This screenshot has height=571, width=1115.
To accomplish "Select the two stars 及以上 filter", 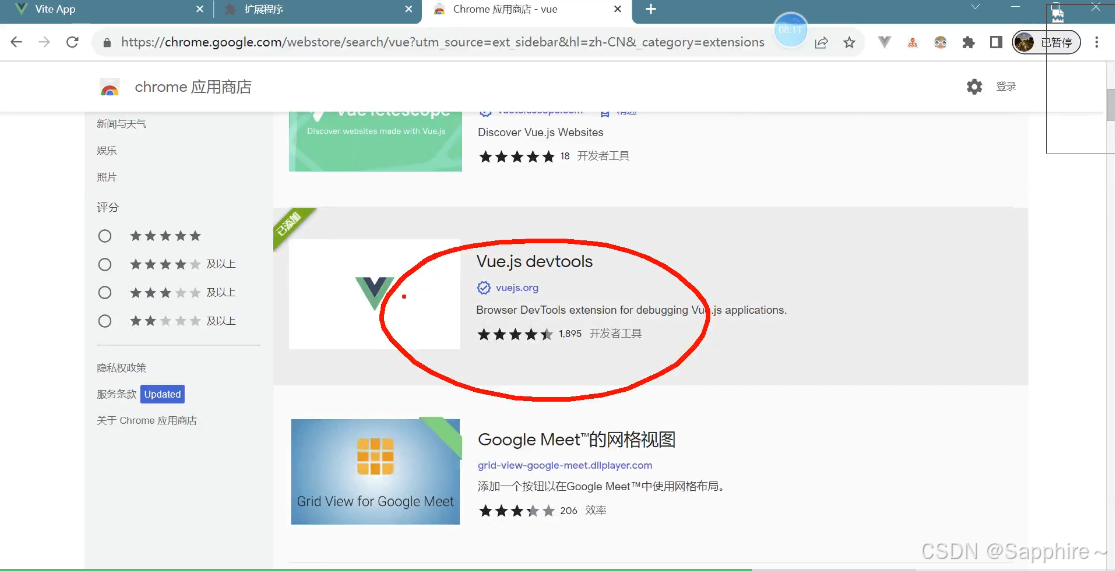I will click(x=105, y=321).
